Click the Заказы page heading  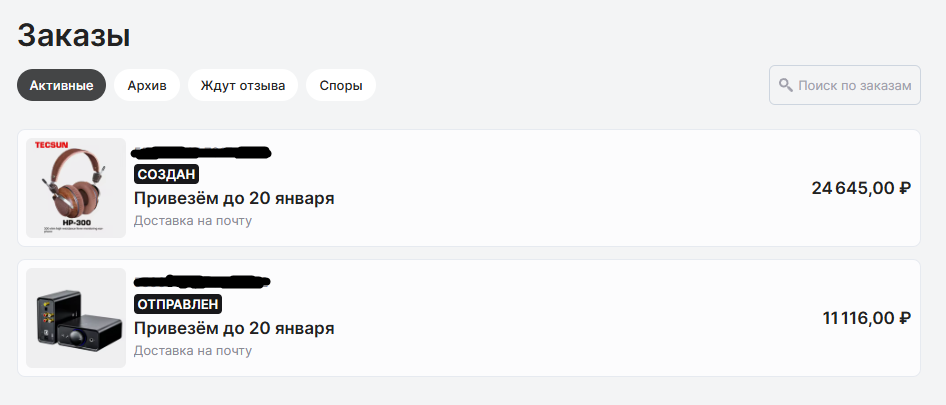[74, 36]
